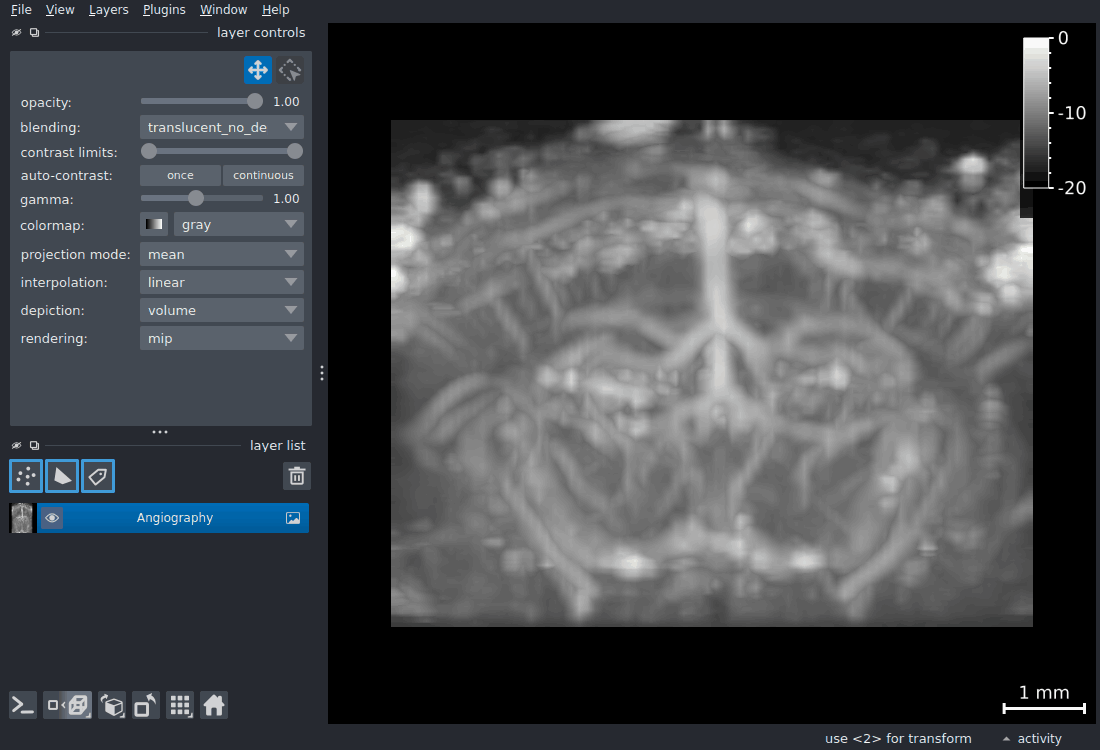
Task: Click auto-contrast continuous button
Action: pos(263,175)
